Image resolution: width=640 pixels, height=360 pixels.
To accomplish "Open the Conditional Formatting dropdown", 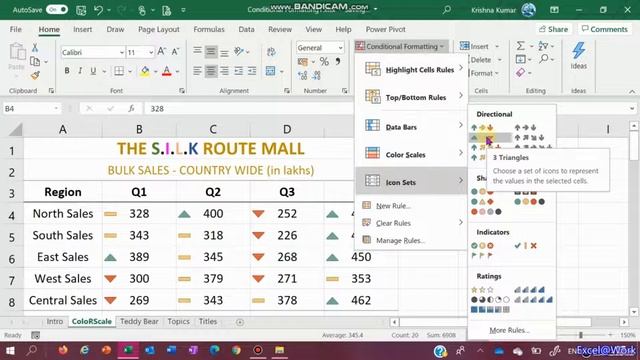I will click(x=401, y=46).
